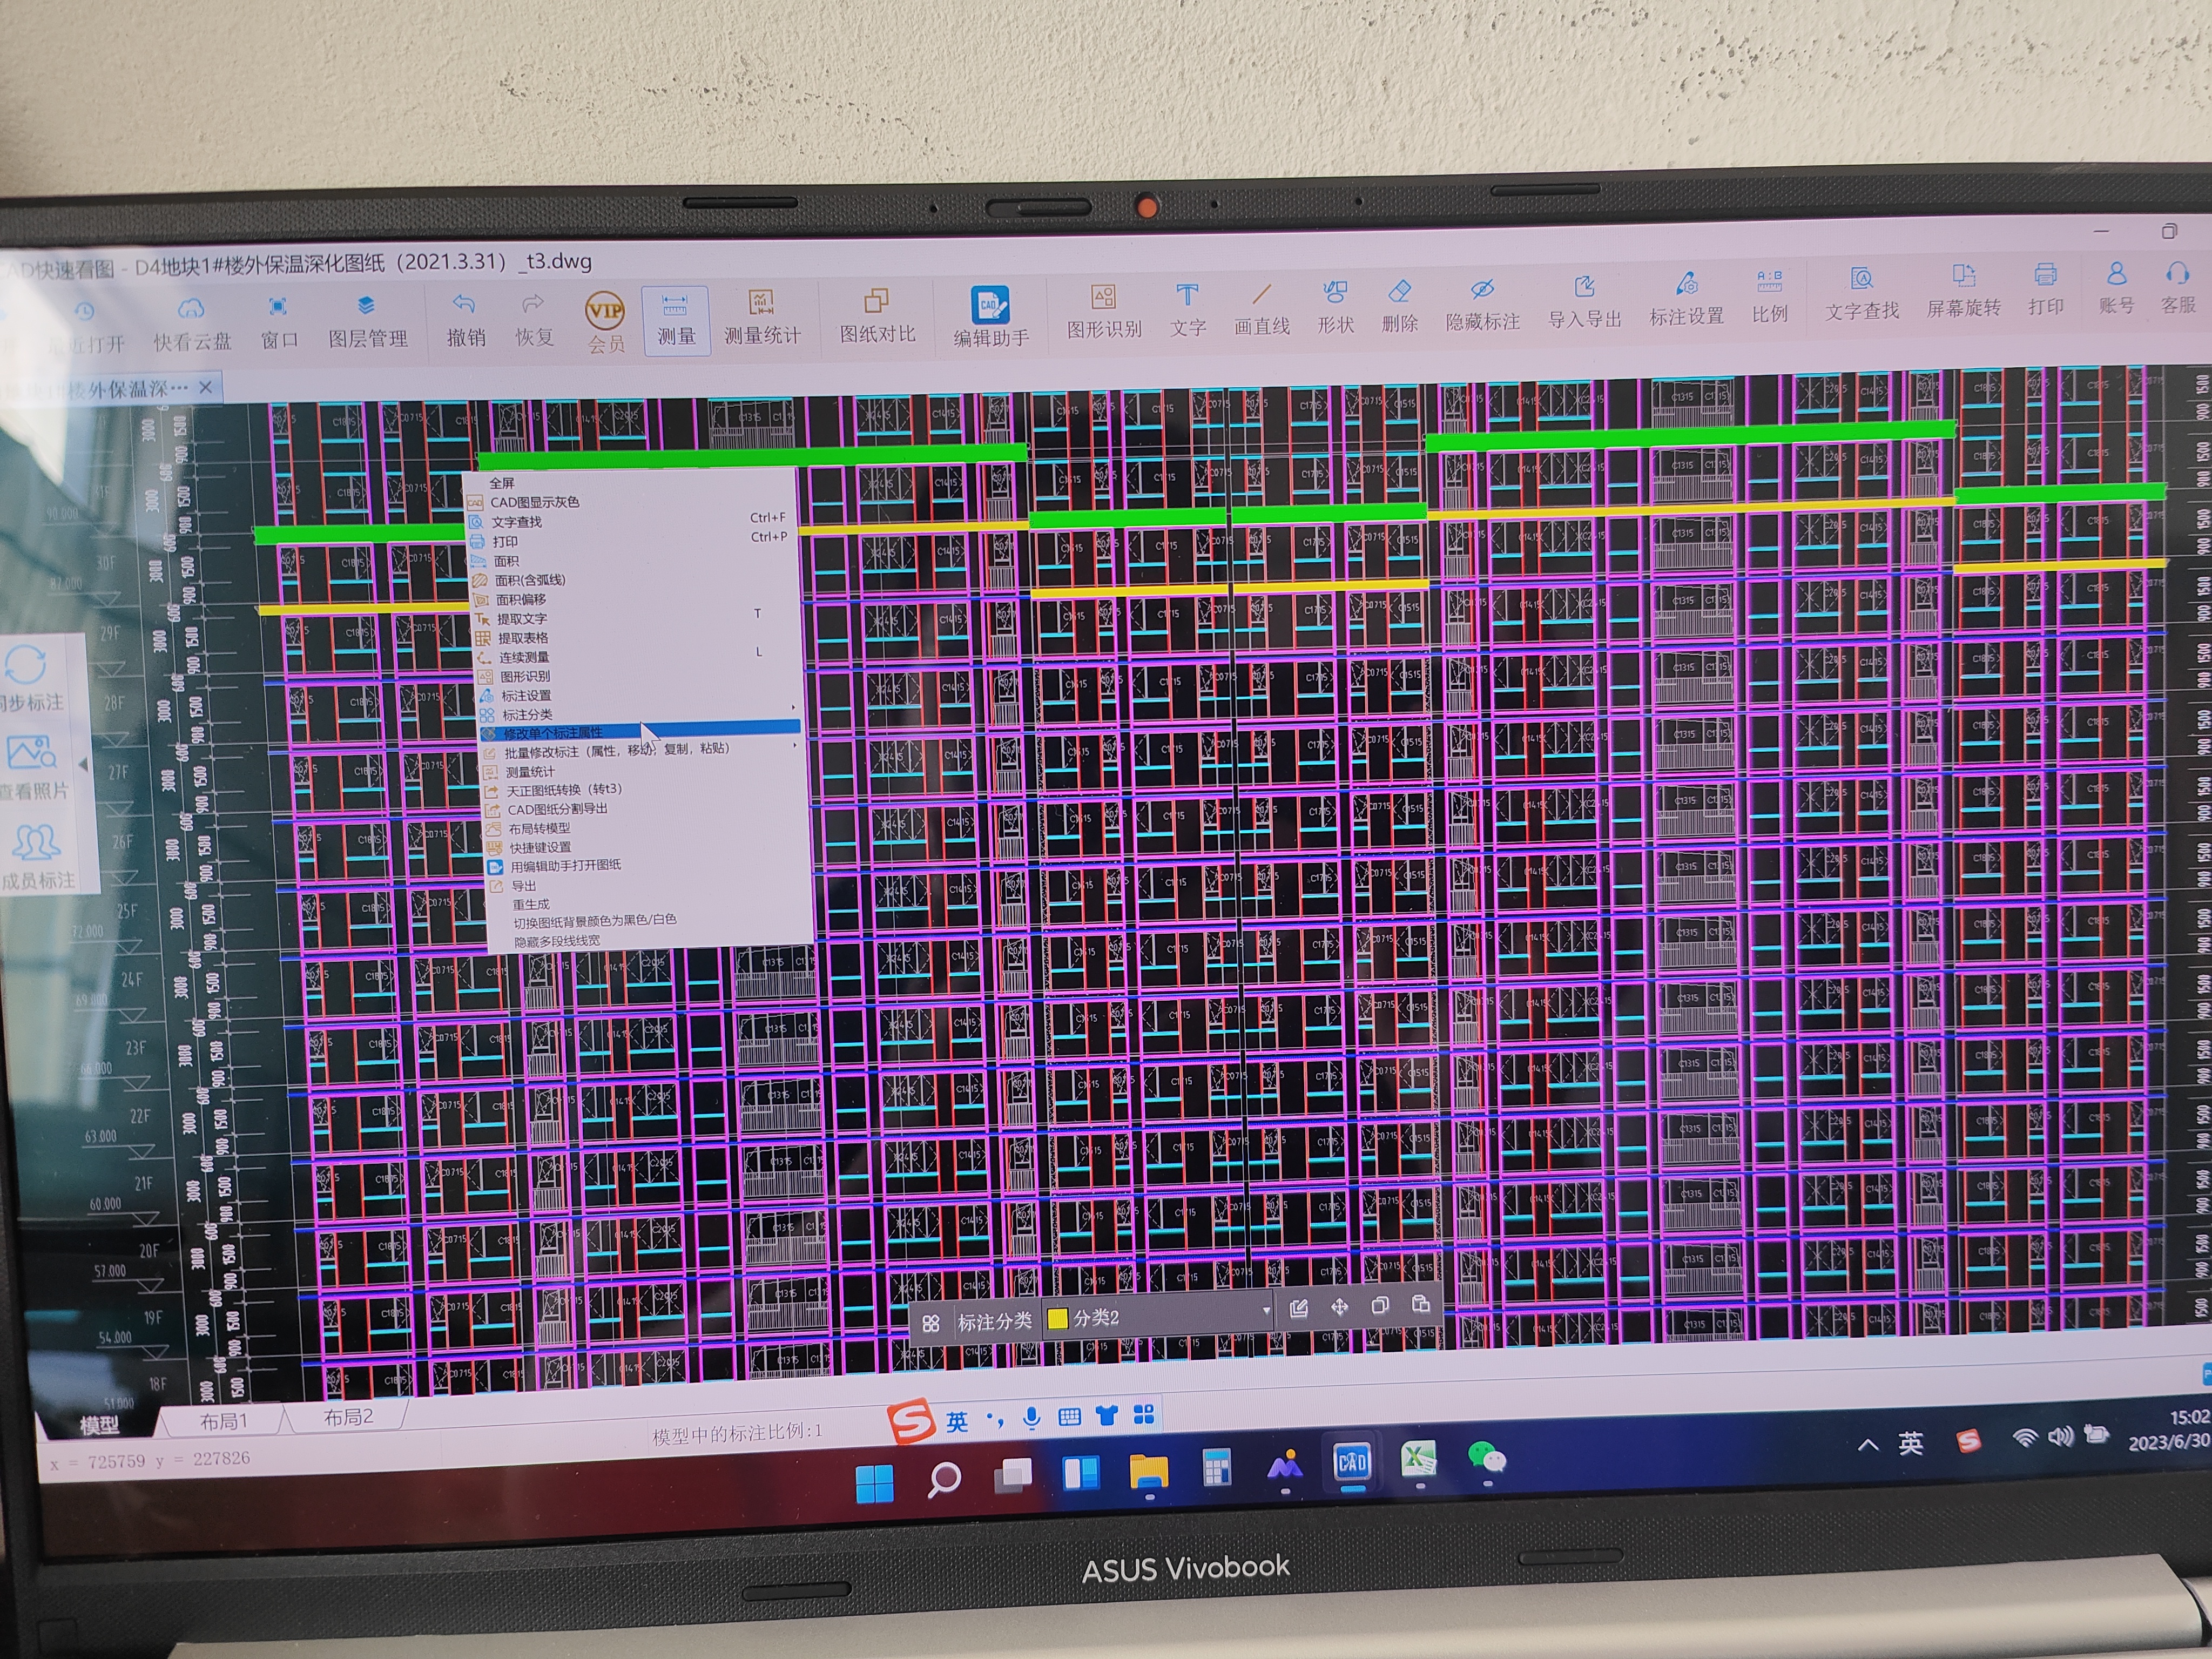Open the 快看云盘 cloud drive tool
This screenshot has width=2212, height=1659.
point(191,323)
